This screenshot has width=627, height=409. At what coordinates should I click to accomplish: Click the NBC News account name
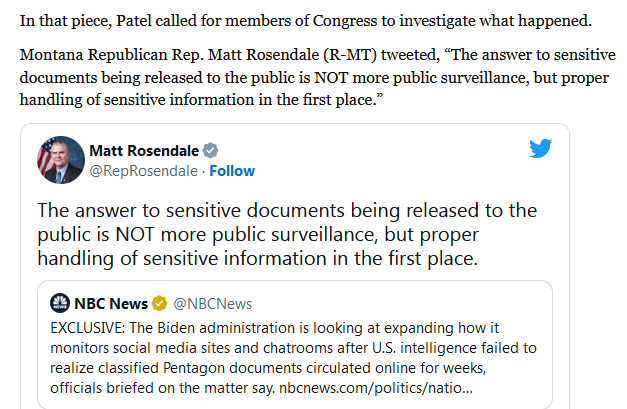[111, 303]
